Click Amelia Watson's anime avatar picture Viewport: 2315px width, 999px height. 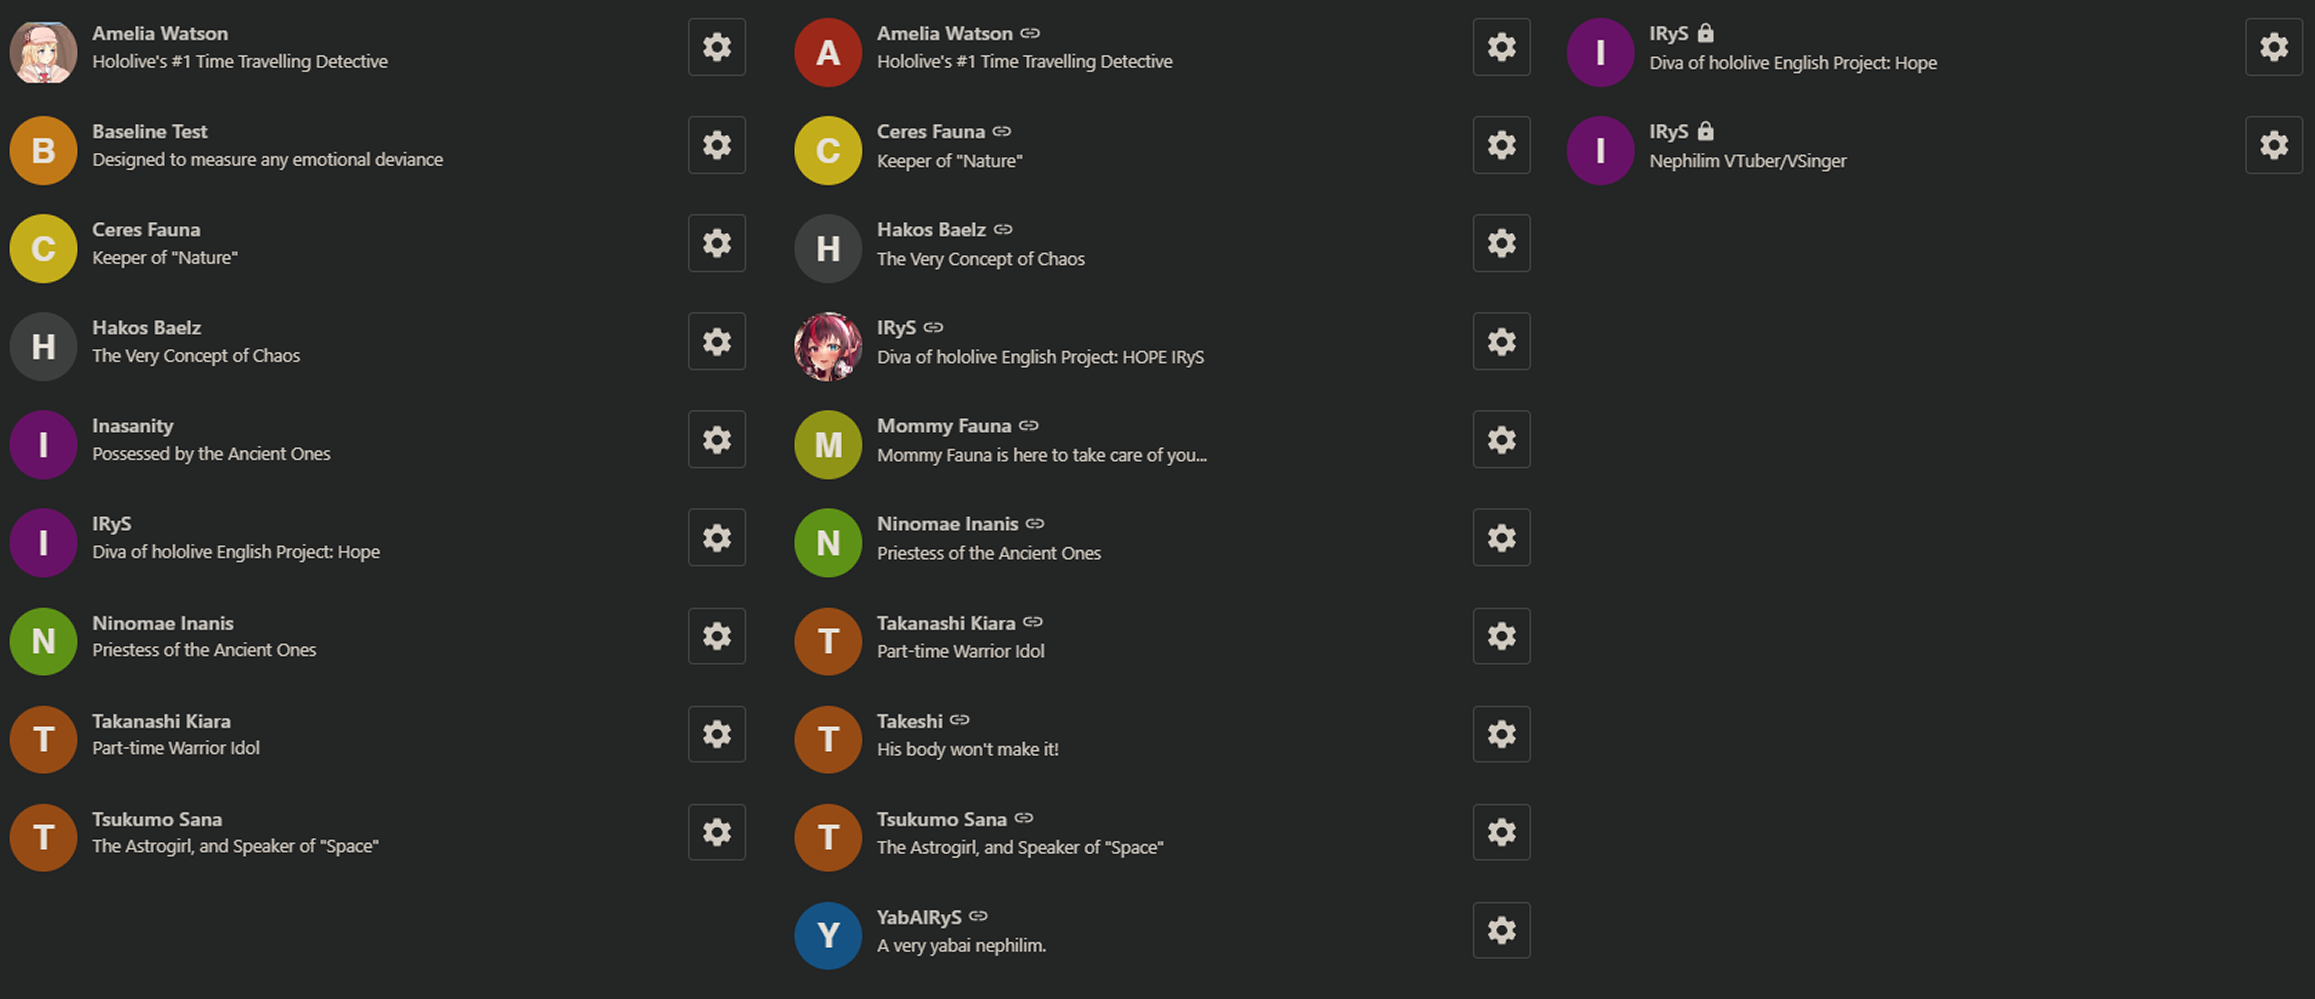point(43,52)
